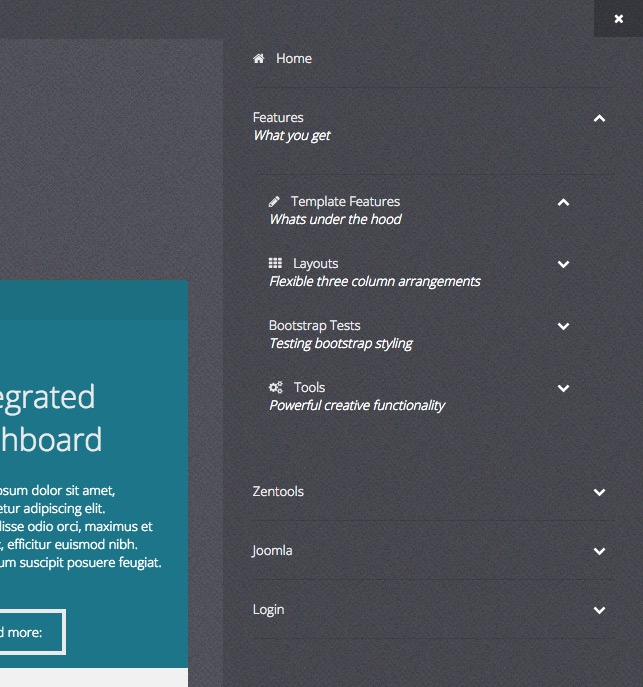Expand the Layouts submenu arrow
Viewport: 643px width, 687px height.
point(563,265)
